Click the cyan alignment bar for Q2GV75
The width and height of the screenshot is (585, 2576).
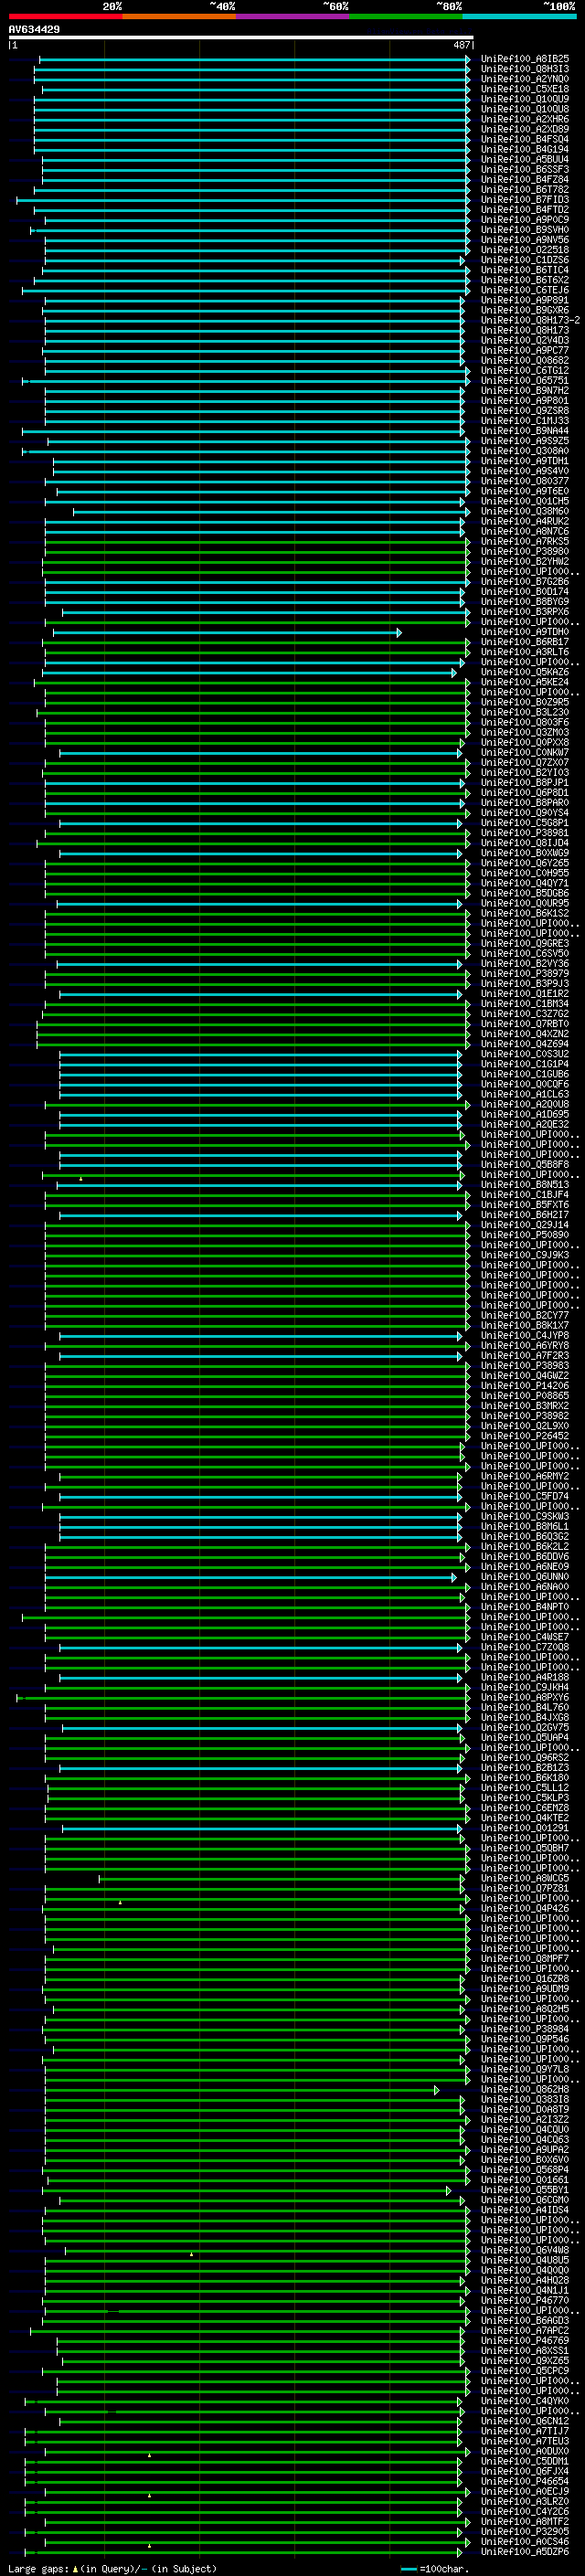(x=262, y=1728)
